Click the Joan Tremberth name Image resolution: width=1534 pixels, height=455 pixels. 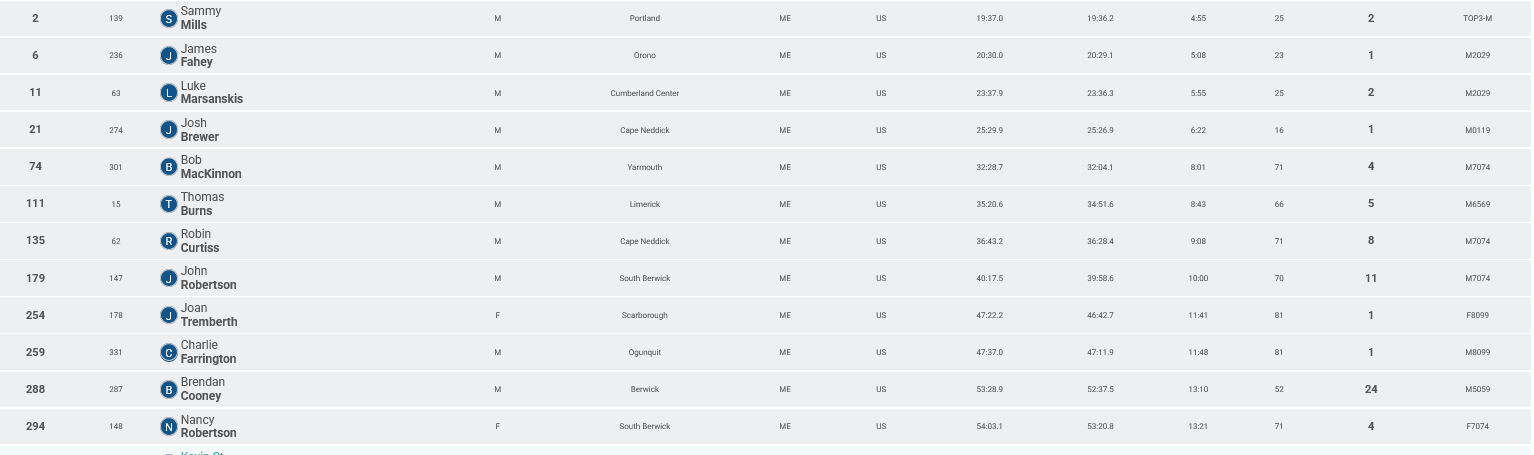click(208, 315)
